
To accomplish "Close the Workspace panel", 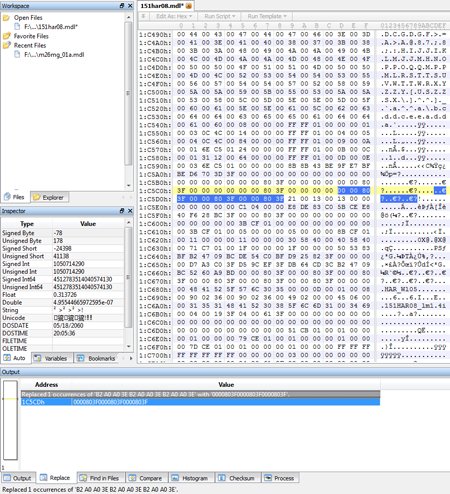I will point(130,6).
